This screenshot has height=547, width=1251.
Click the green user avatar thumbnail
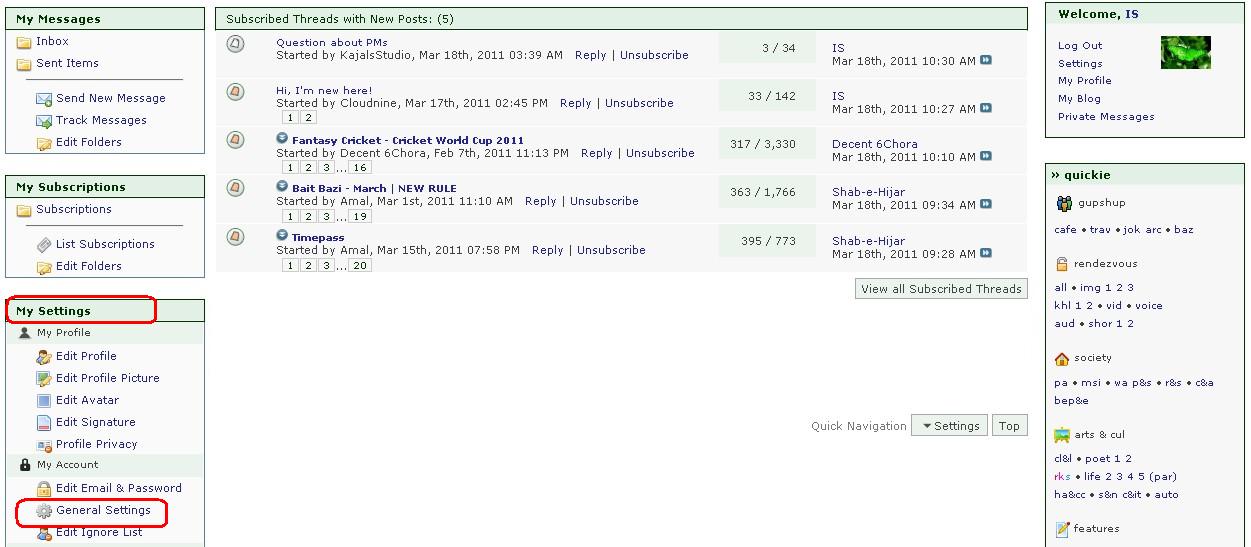tap(1185, 53)
